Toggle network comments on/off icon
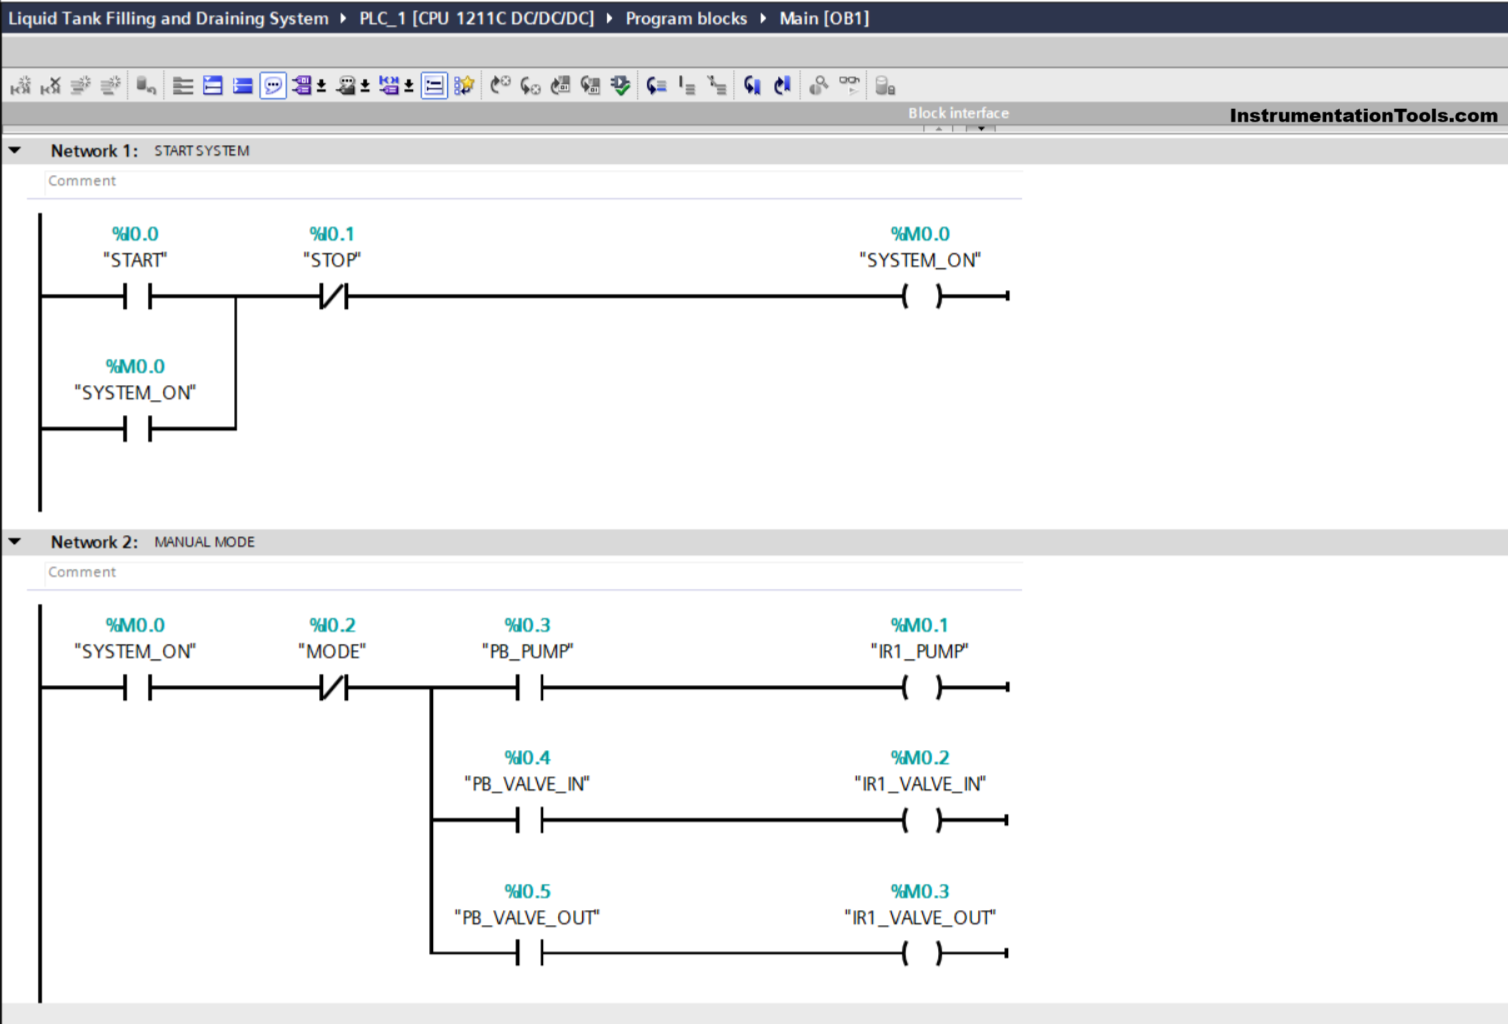The width and height of the screenshot is (1508, 1024). pyautogui.click(x=434, y=86)
